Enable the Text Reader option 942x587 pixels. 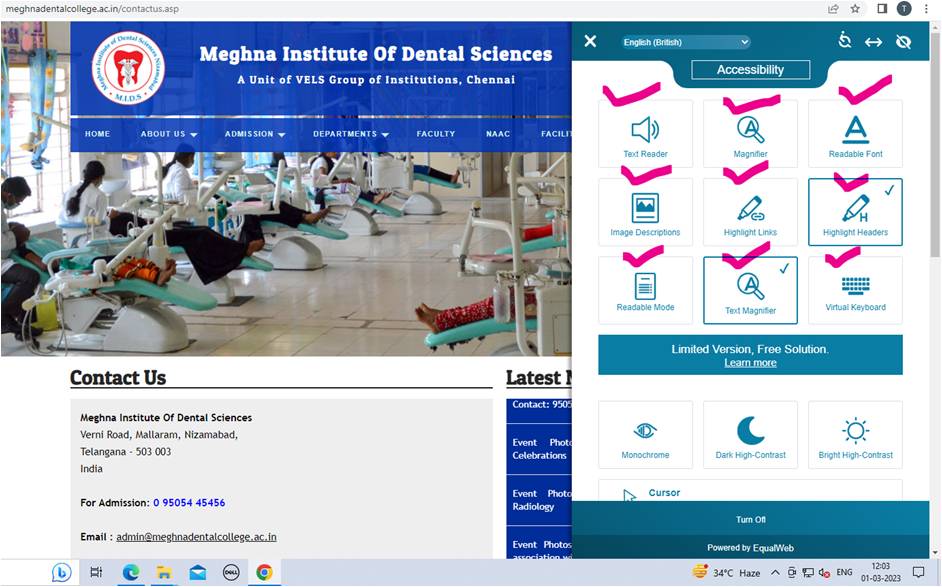click(x=645, y=134)
